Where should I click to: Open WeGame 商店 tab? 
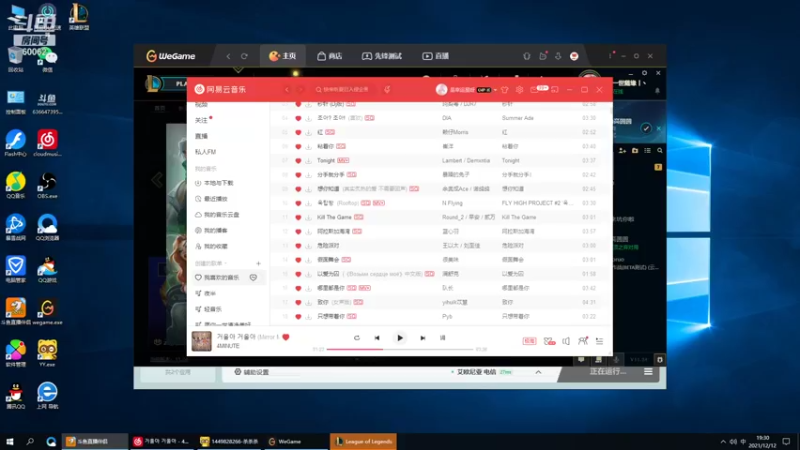pyautogui.click(x=329, y=56)
